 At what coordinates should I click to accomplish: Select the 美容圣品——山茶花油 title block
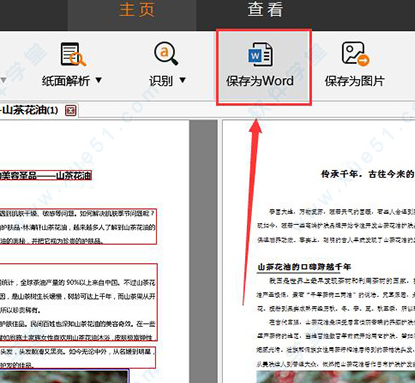click(46, 175)
